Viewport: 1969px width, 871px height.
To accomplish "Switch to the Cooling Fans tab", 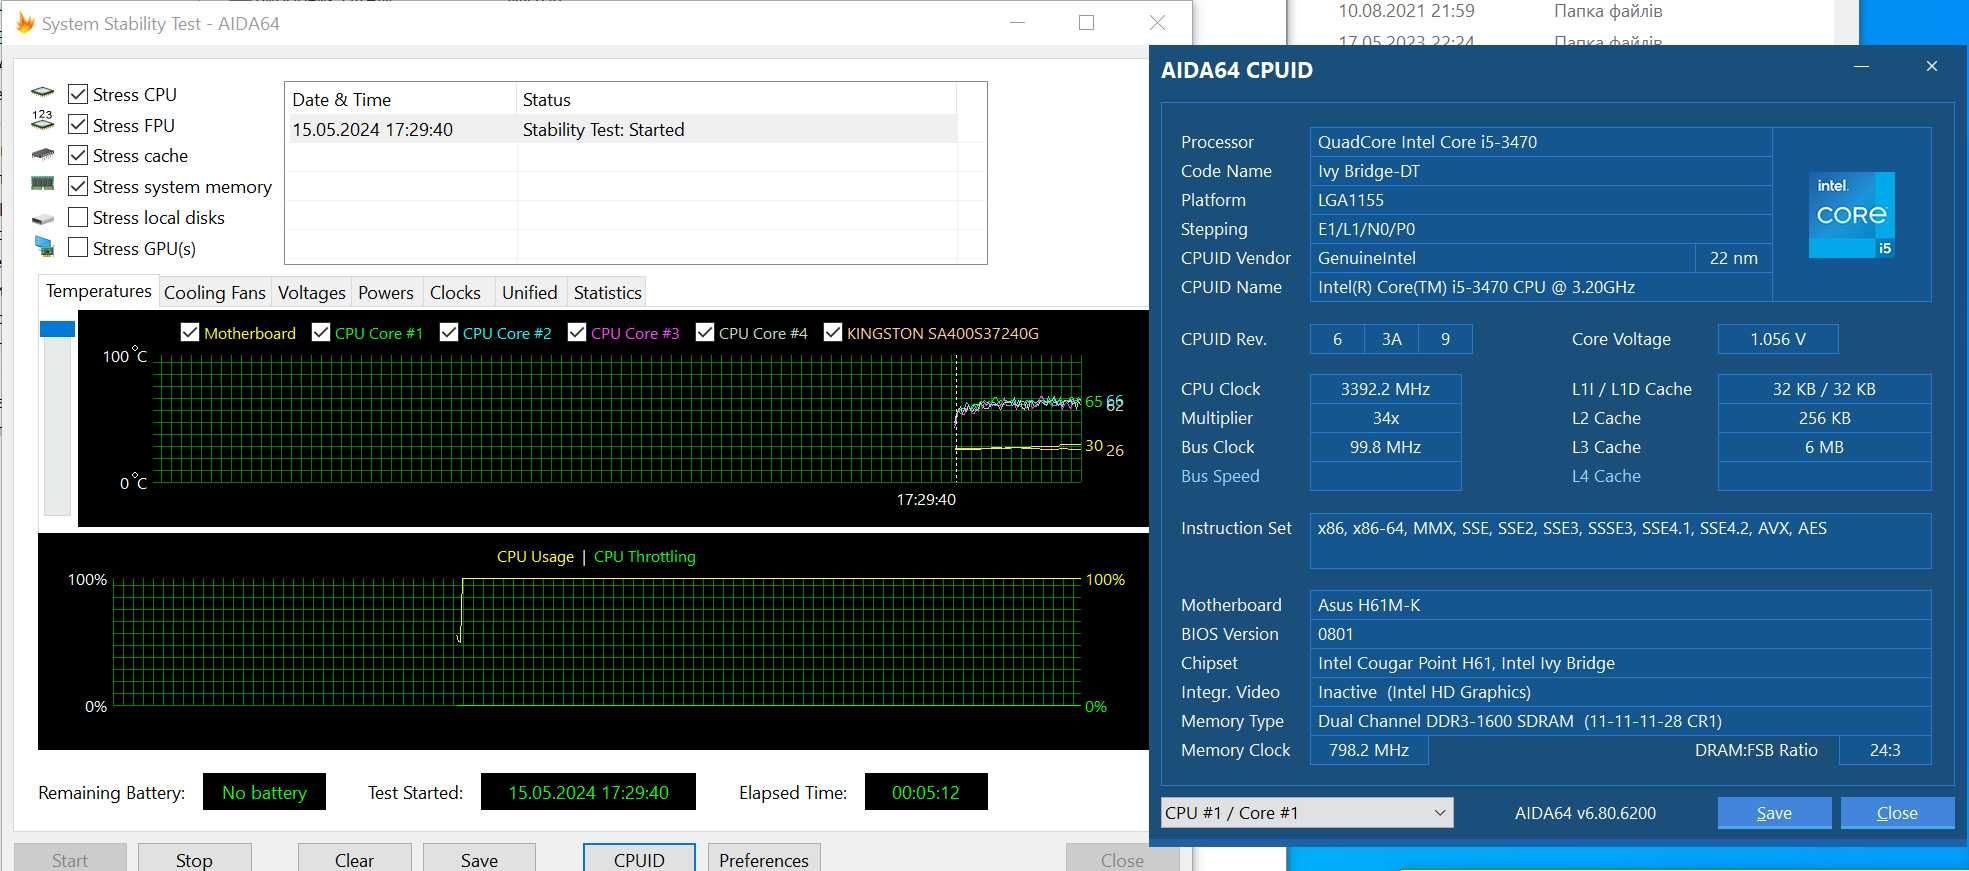I will click(215, 292).
